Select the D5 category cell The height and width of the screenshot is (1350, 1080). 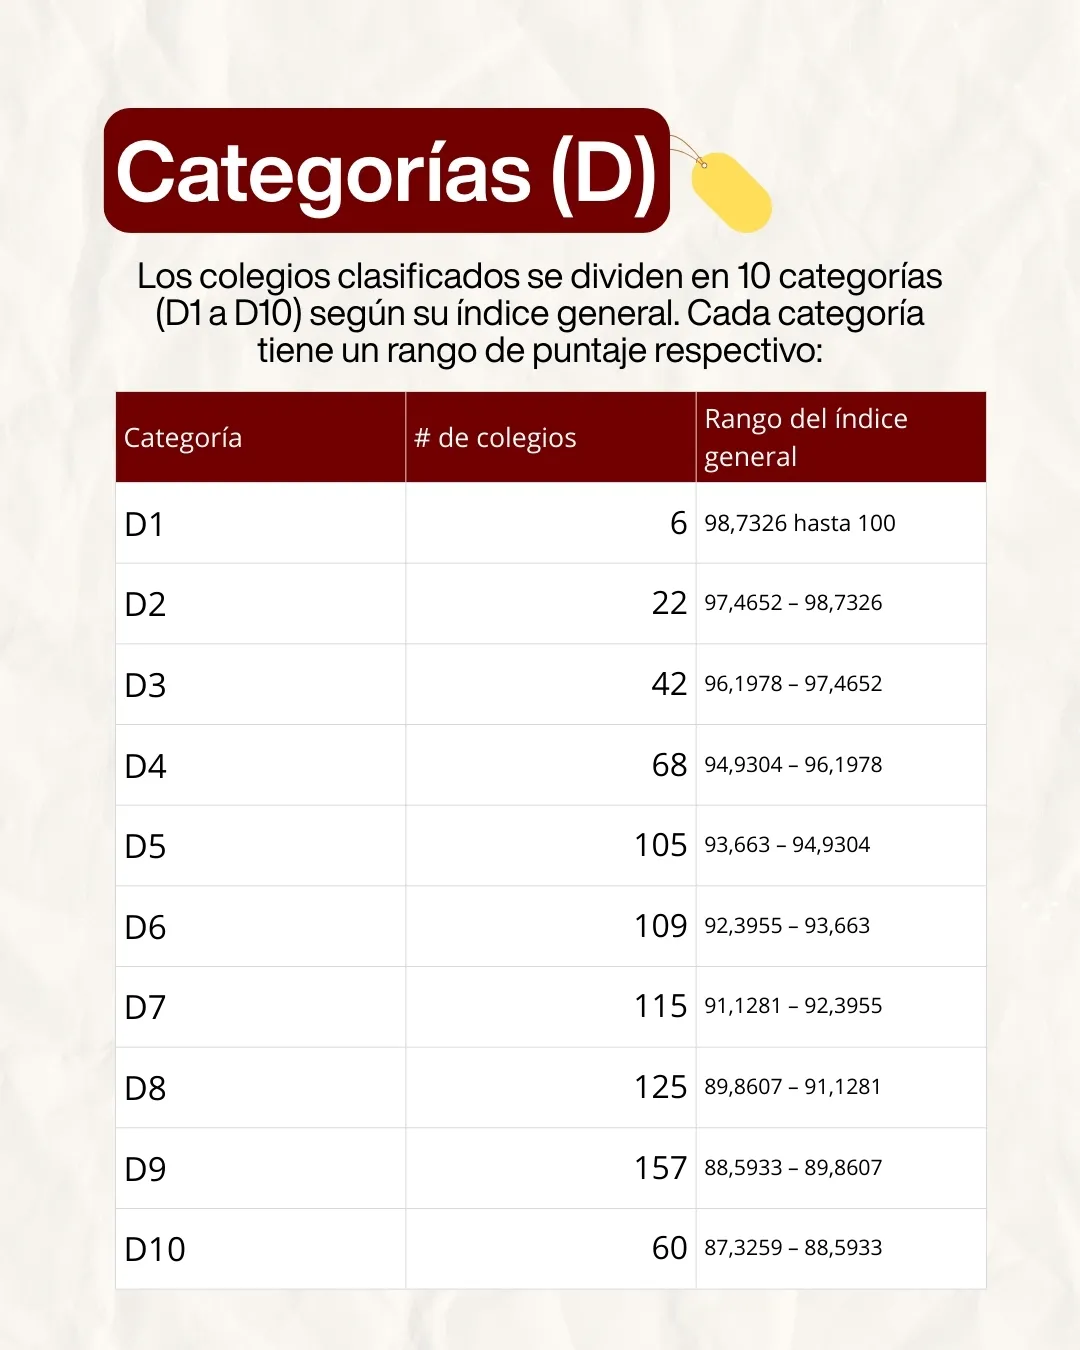tap(145, 846)
